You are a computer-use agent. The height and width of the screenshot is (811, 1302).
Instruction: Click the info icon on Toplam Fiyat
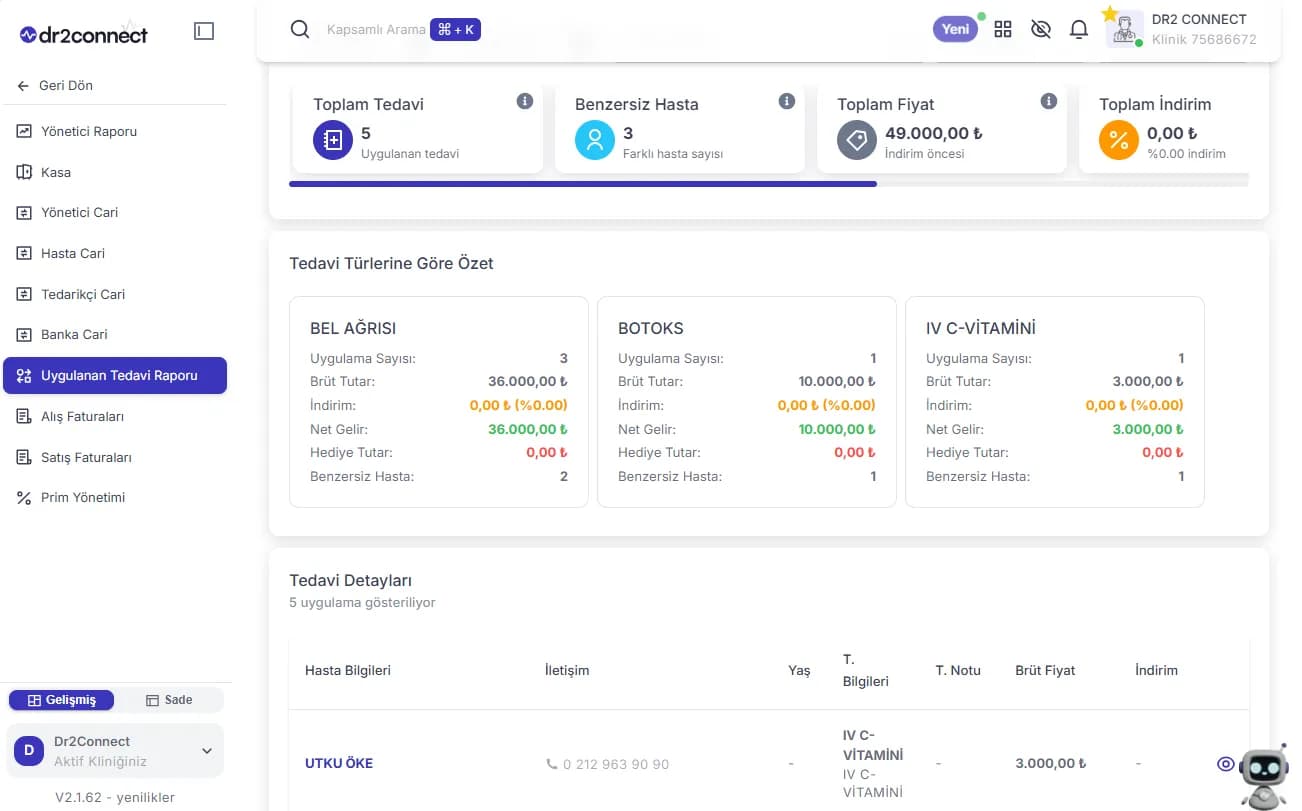click(x=1049, y=101)
